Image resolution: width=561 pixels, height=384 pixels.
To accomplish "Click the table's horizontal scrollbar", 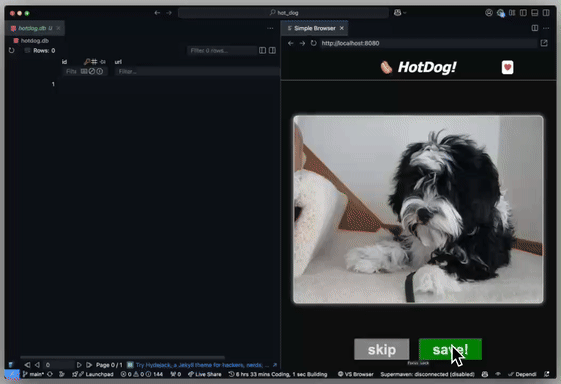I will coord(122,357).
